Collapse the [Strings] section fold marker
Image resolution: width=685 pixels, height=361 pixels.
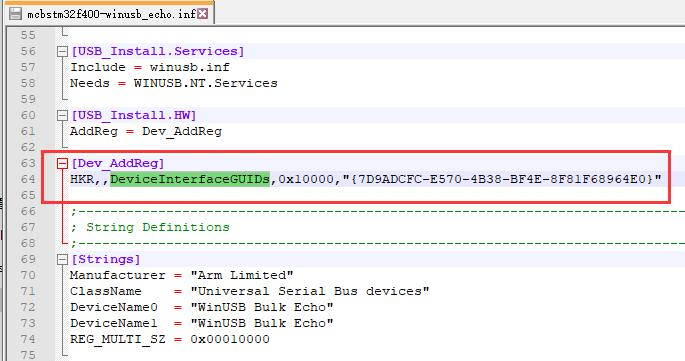tap(62, 260)
